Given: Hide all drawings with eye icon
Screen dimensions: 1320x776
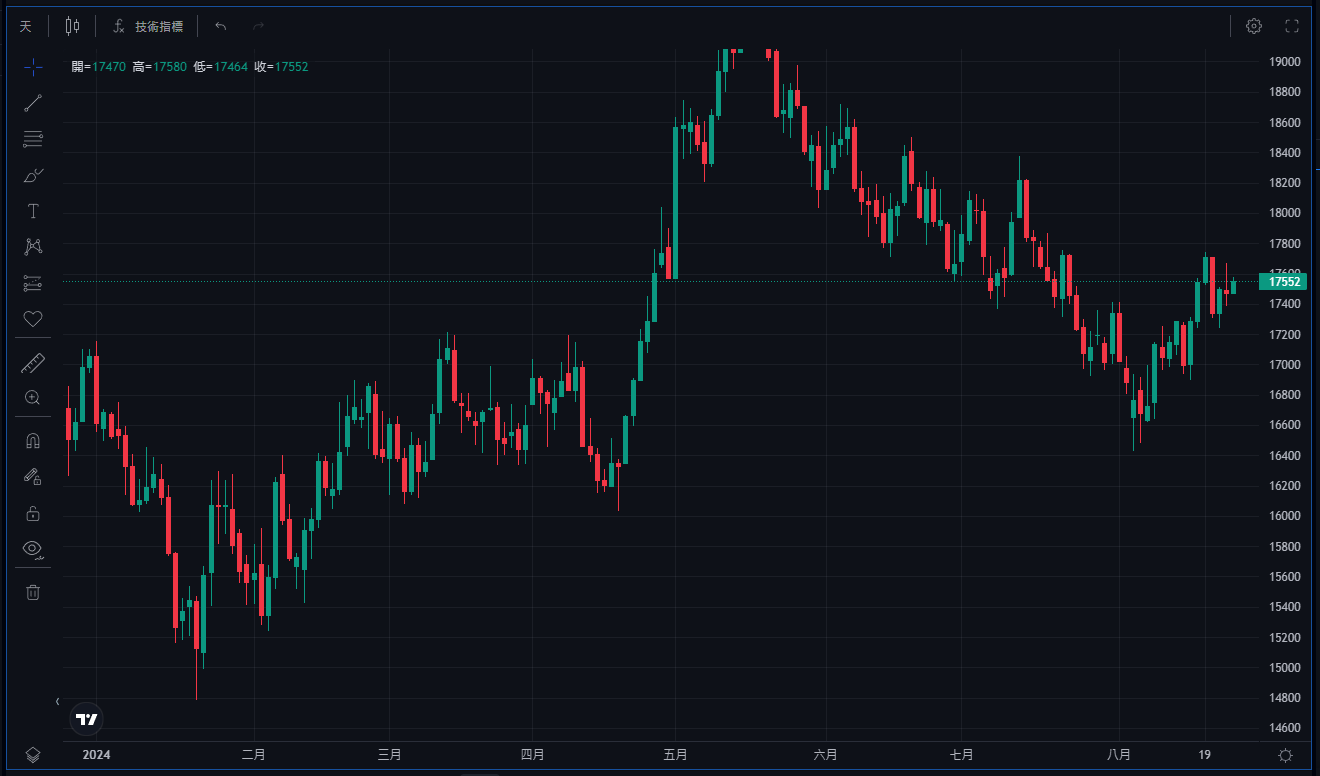Looking at the screenshot, I should pos(33,548).
